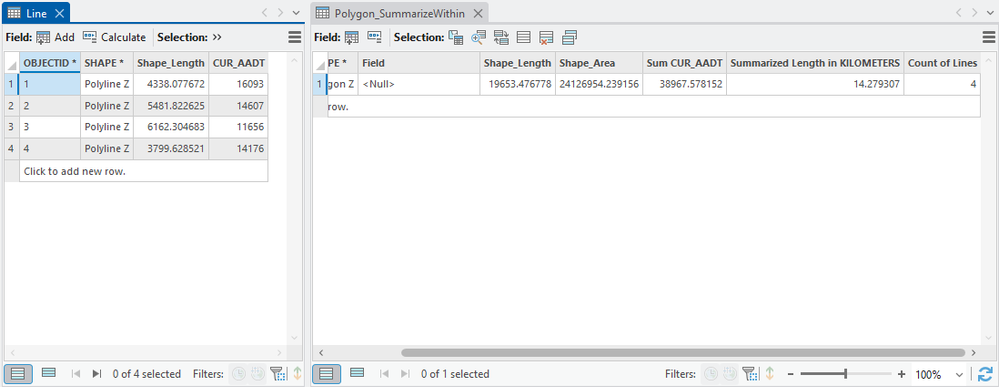Click select-all corner in Line table
This screenshot has height=387, width=999.
(11, 63)
